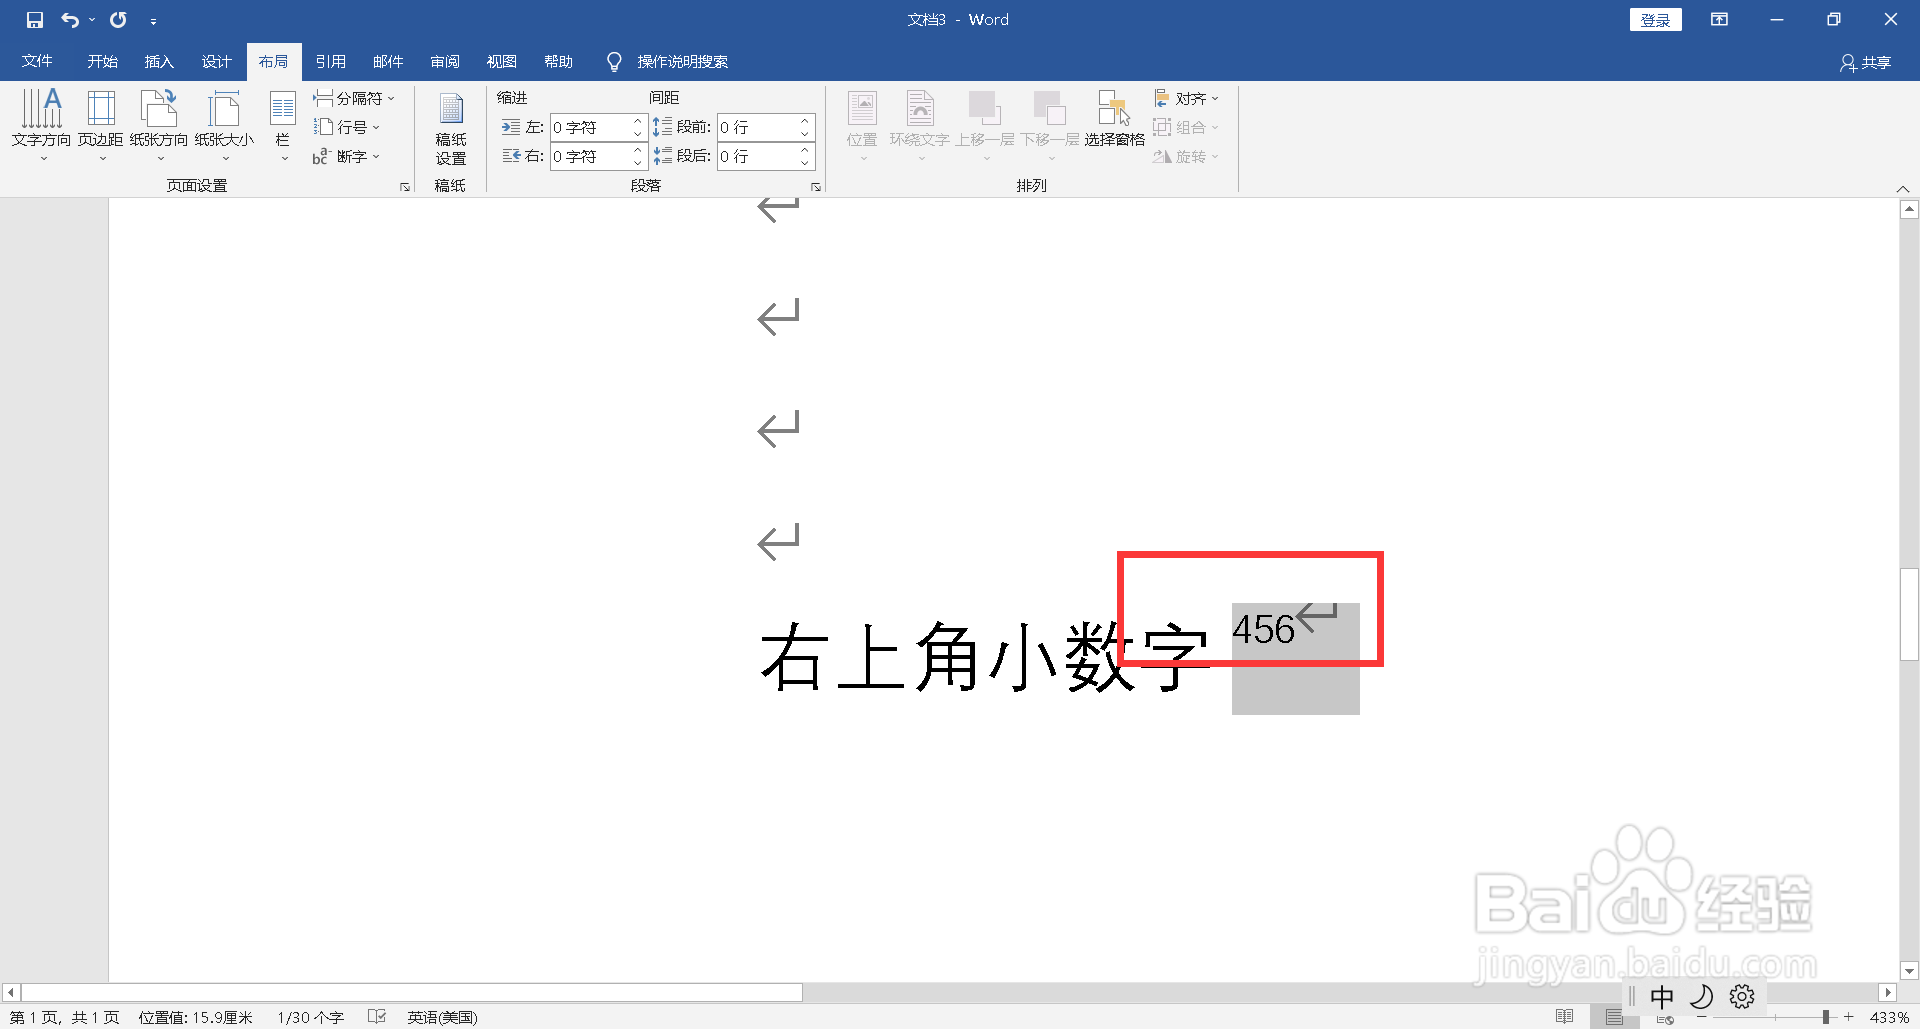Switch to the Mailings (邮件) tab
1920x1029 pixels.
388,61
